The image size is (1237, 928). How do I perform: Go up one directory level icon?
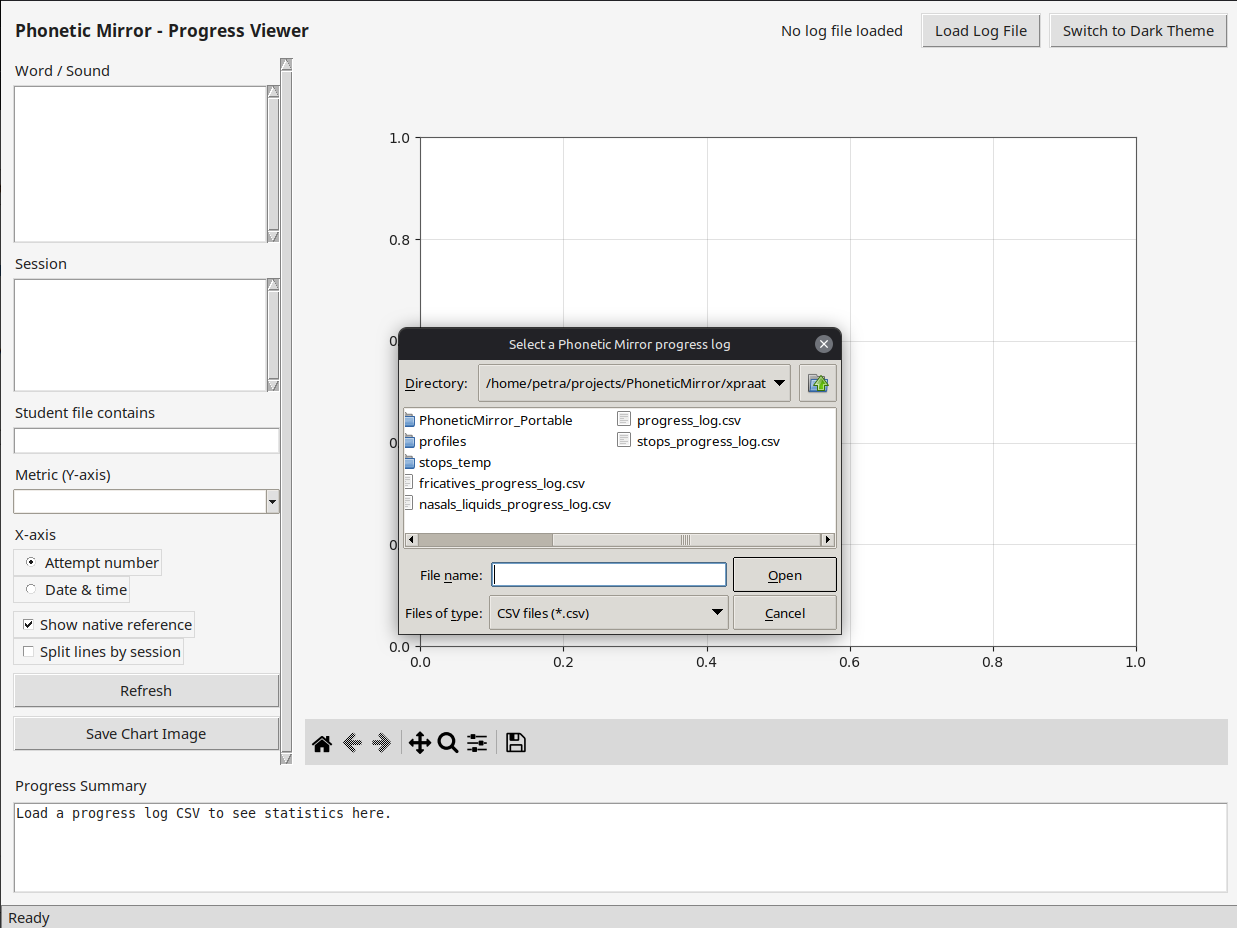pos(818,383)
